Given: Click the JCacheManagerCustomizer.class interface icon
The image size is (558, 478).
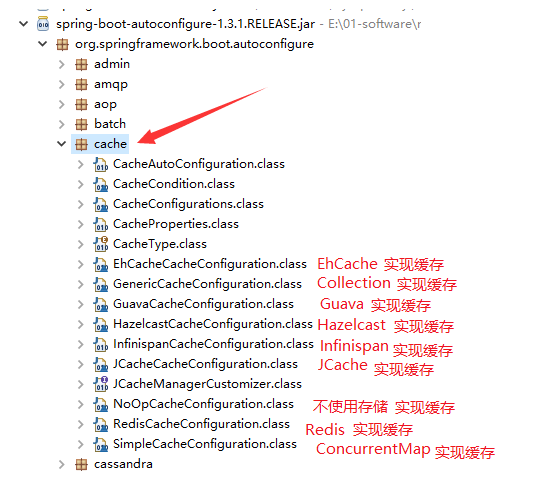Looking at the screenshot, I should 101,384.
